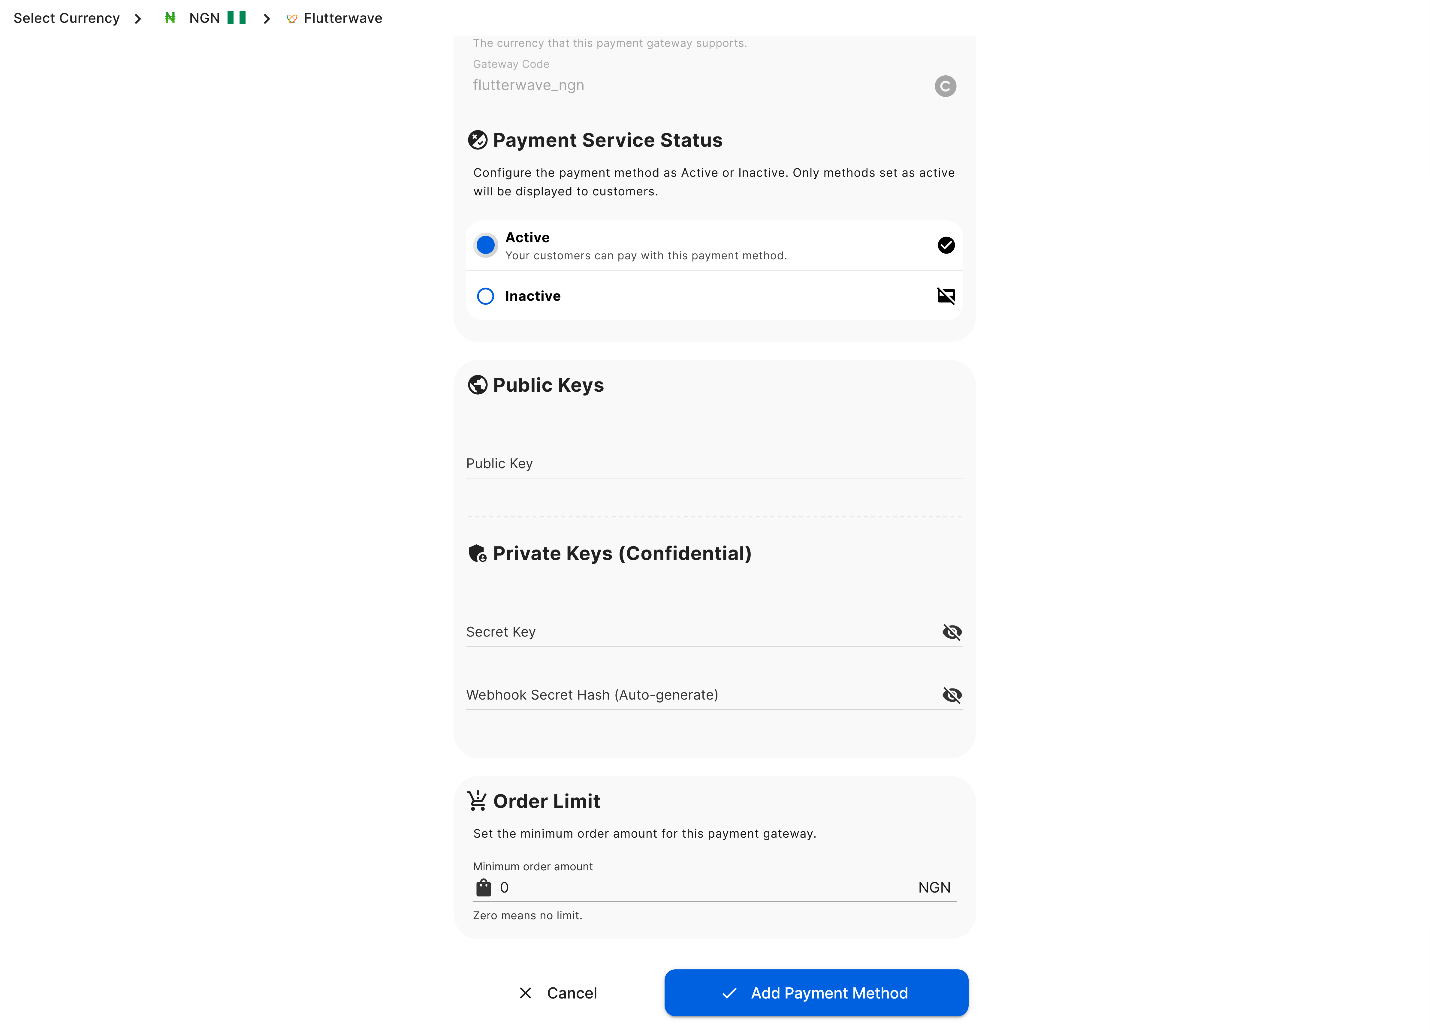
Task: Open Select Currency breadcrumb
Action: pyautogui.click(x=66, y=18)
